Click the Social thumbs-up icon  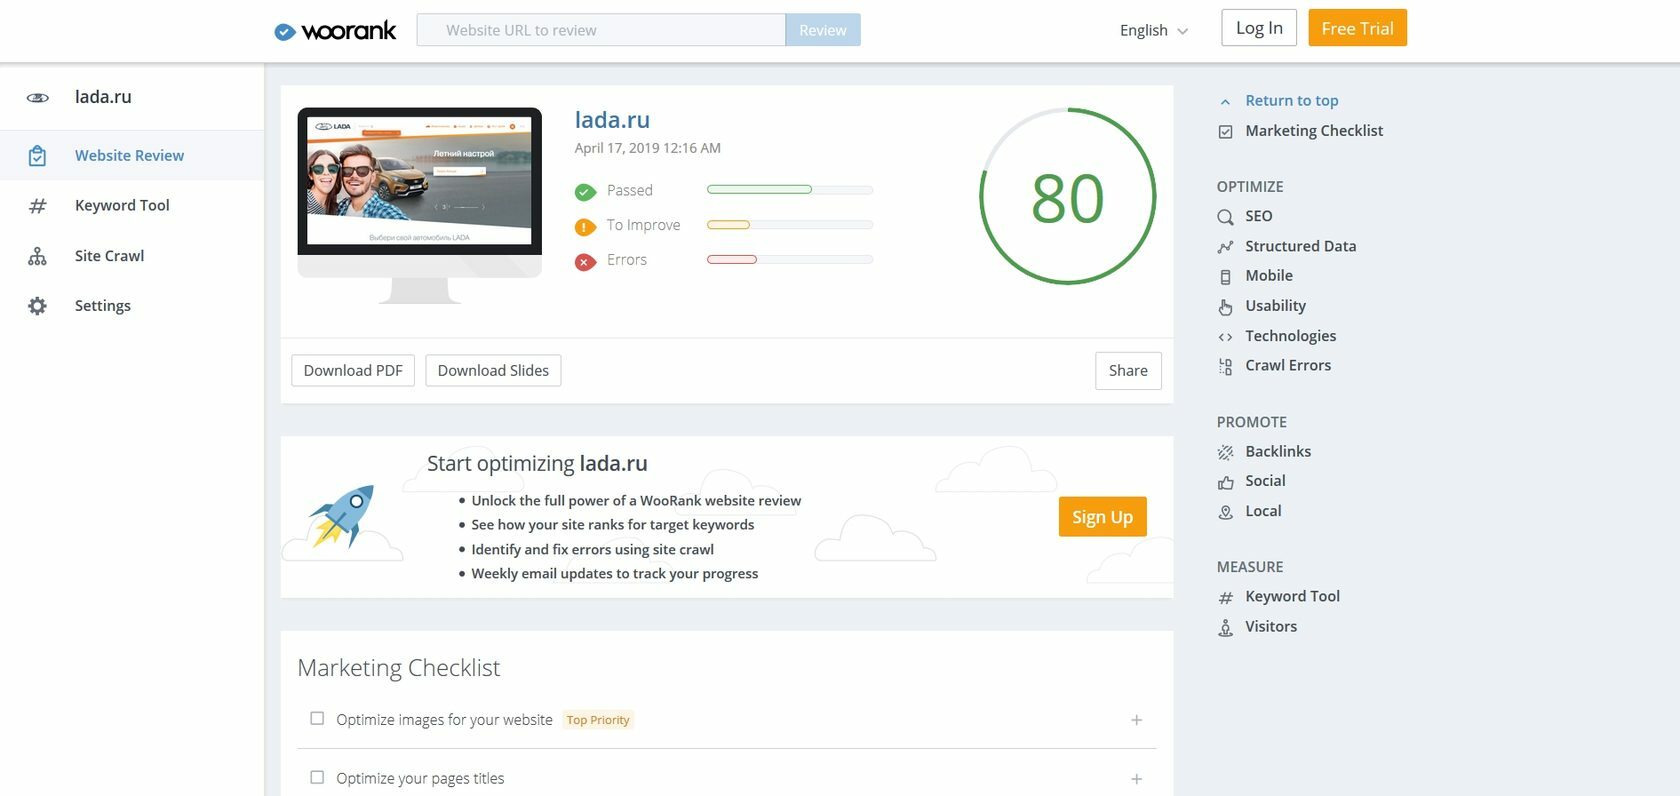point(1225,482)
